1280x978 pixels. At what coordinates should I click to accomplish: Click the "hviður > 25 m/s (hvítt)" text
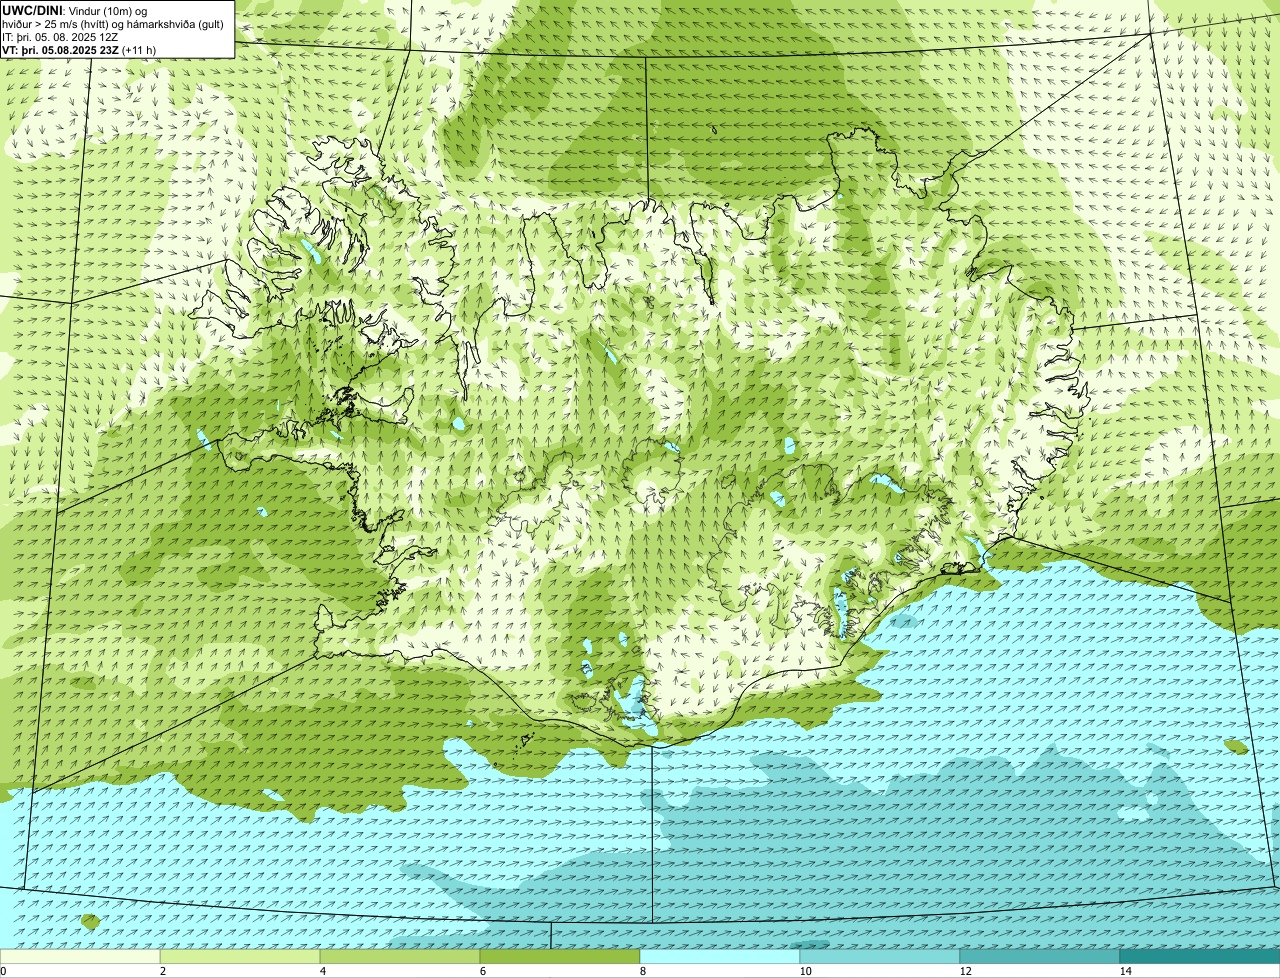coord(53,24)
